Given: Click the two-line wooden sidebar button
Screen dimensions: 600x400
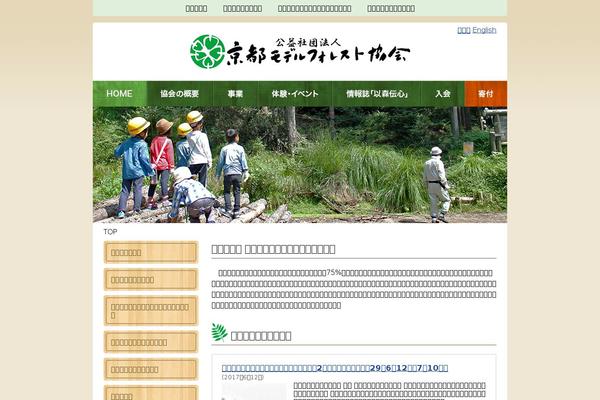Looking at the screenshot, I should coord(151,311).
